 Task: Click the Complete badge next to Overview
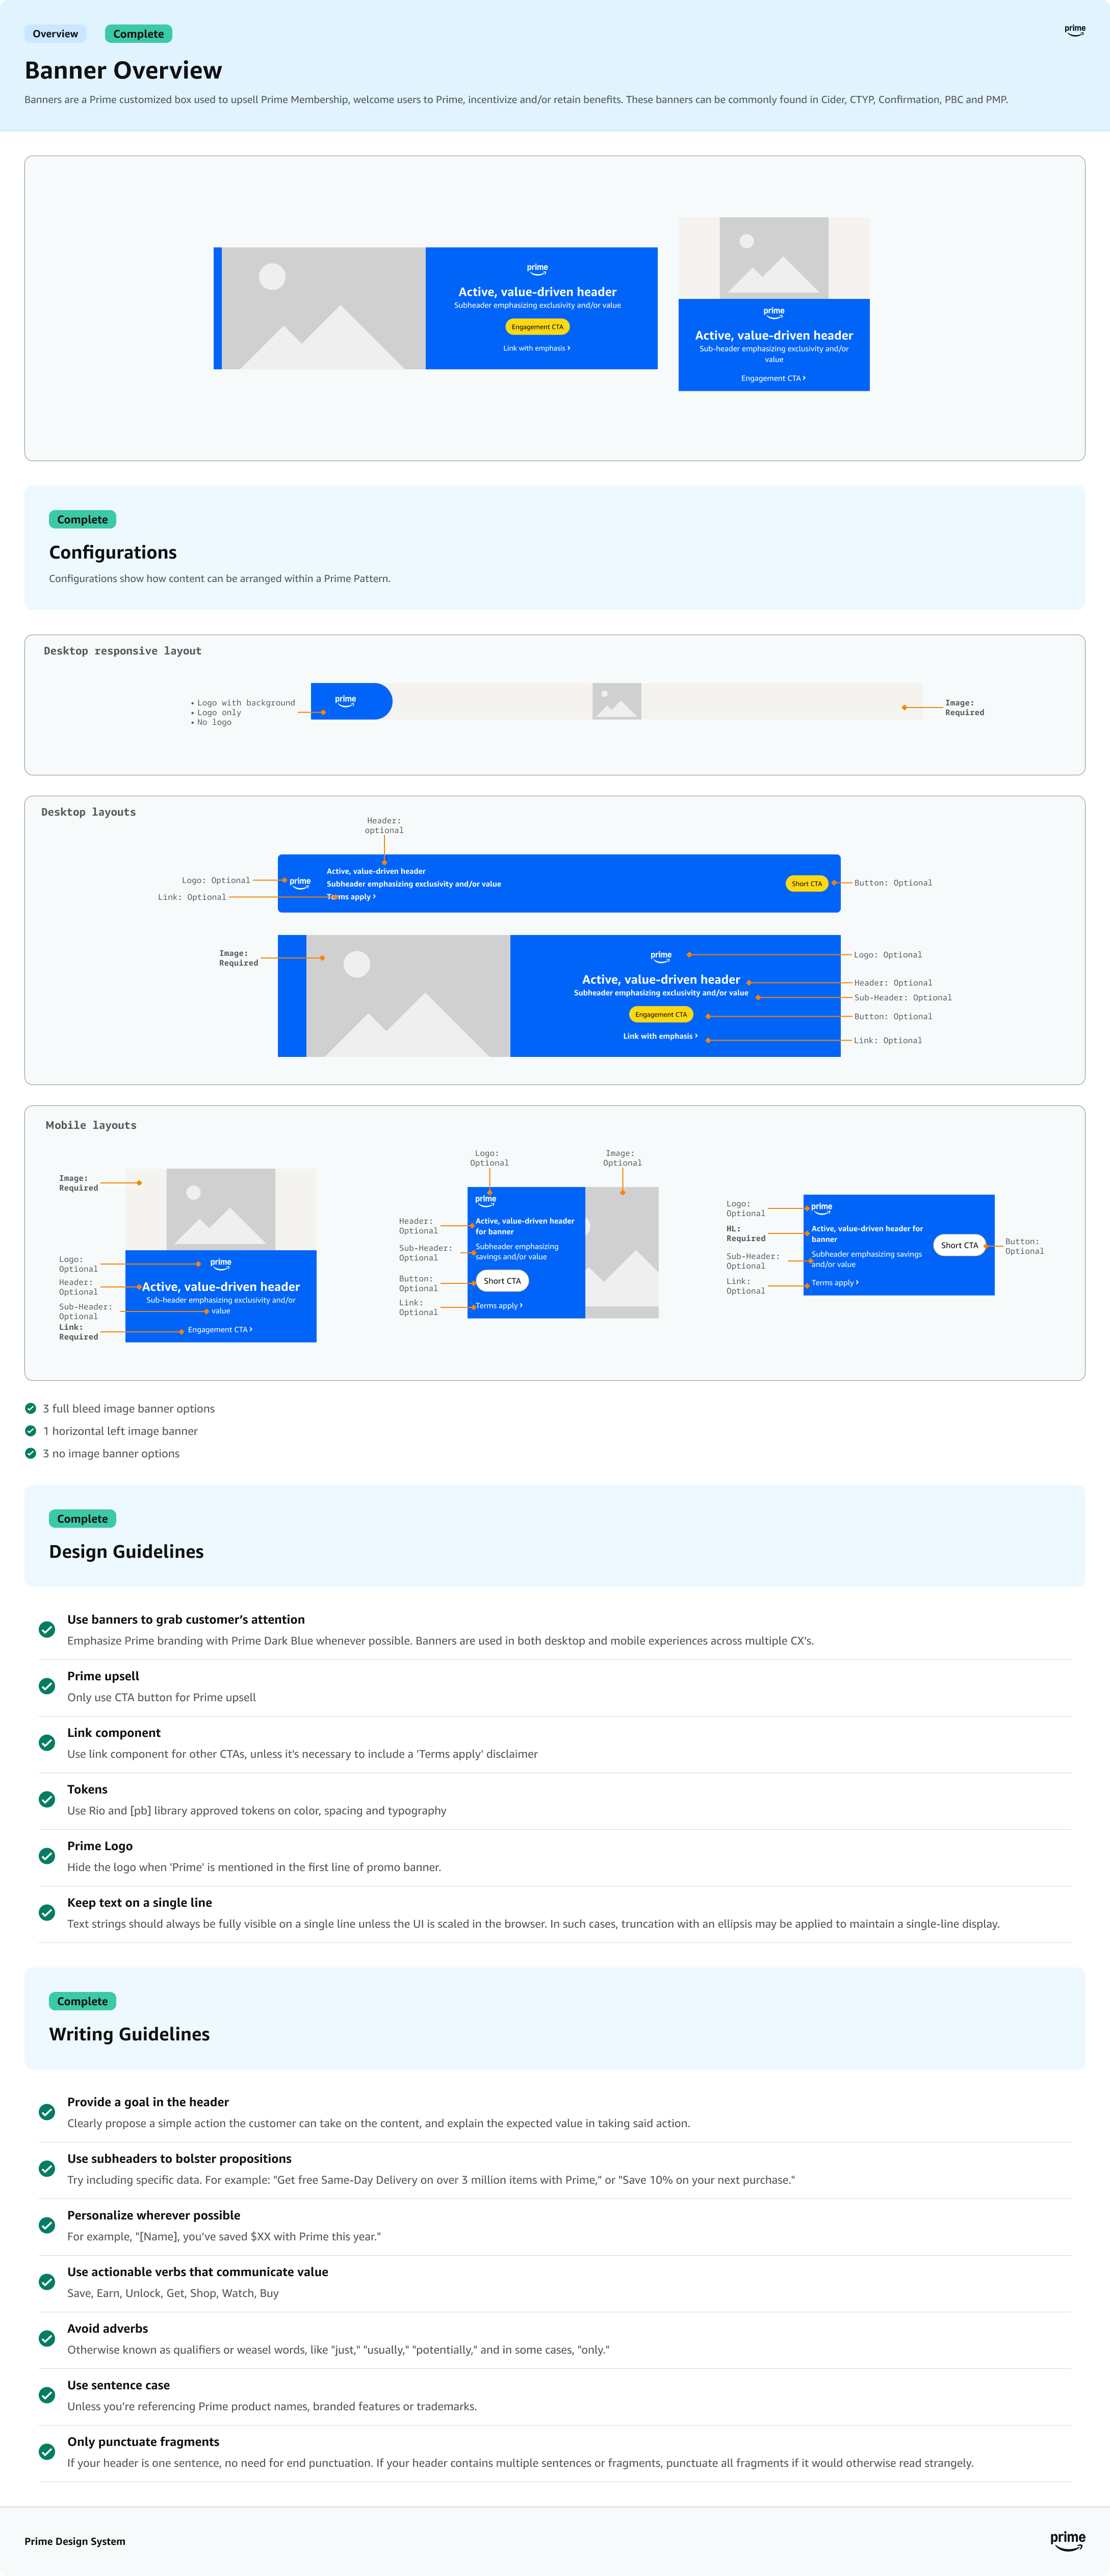tap(138, 34)
